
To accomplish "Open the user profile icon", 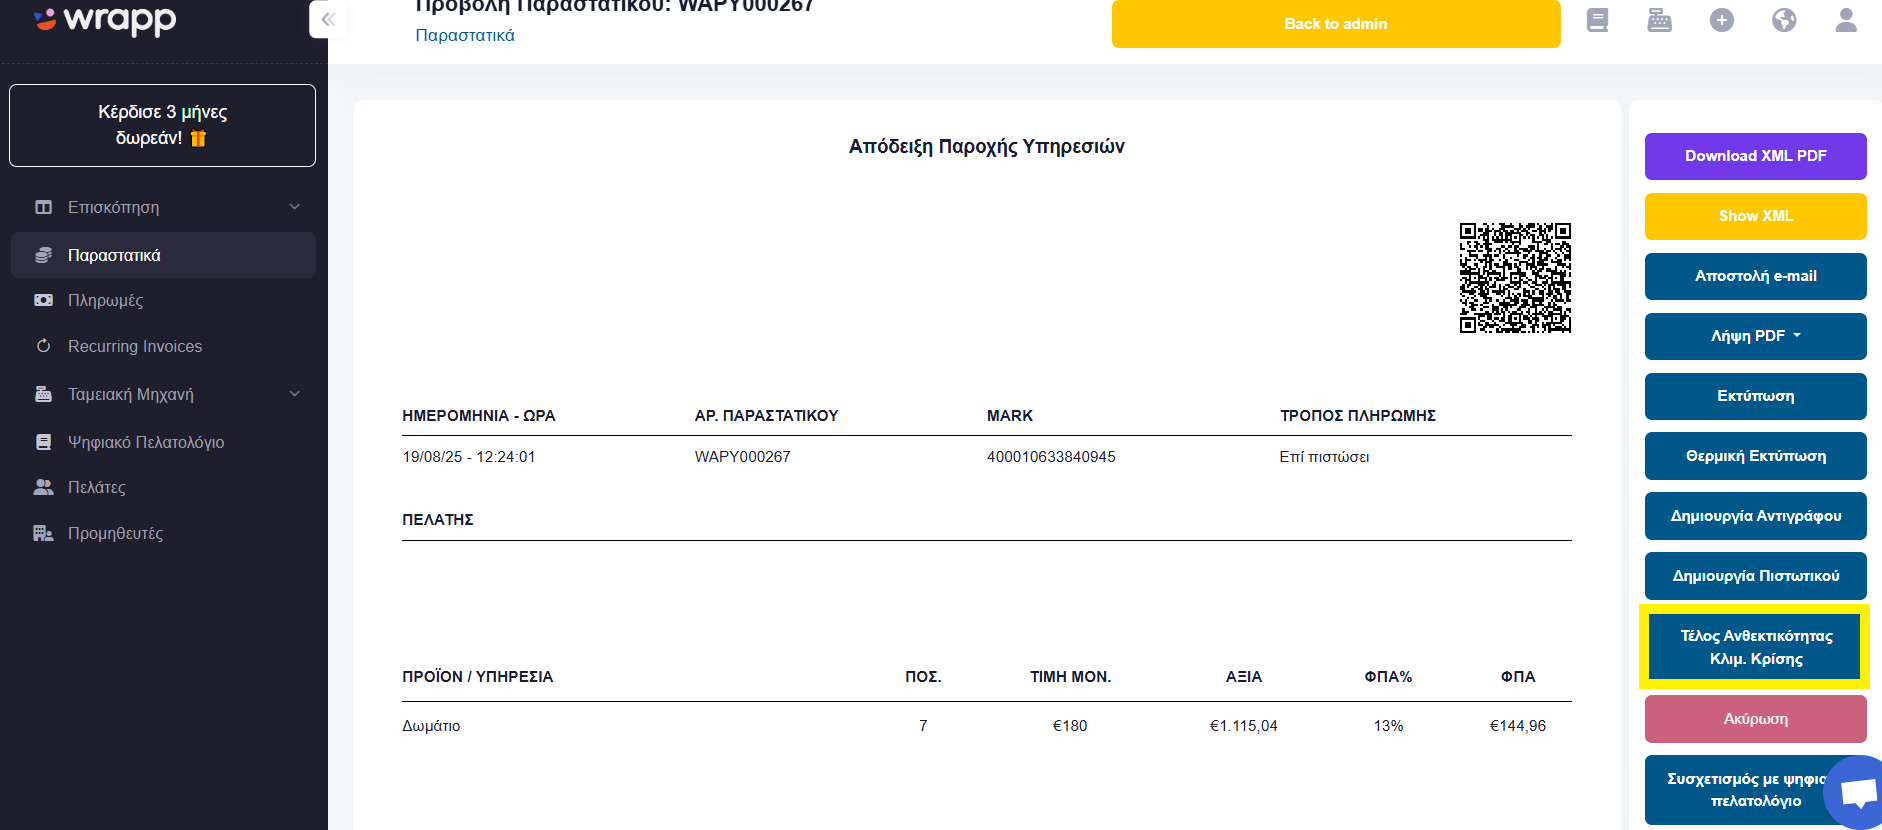I will click(1846, 20).
